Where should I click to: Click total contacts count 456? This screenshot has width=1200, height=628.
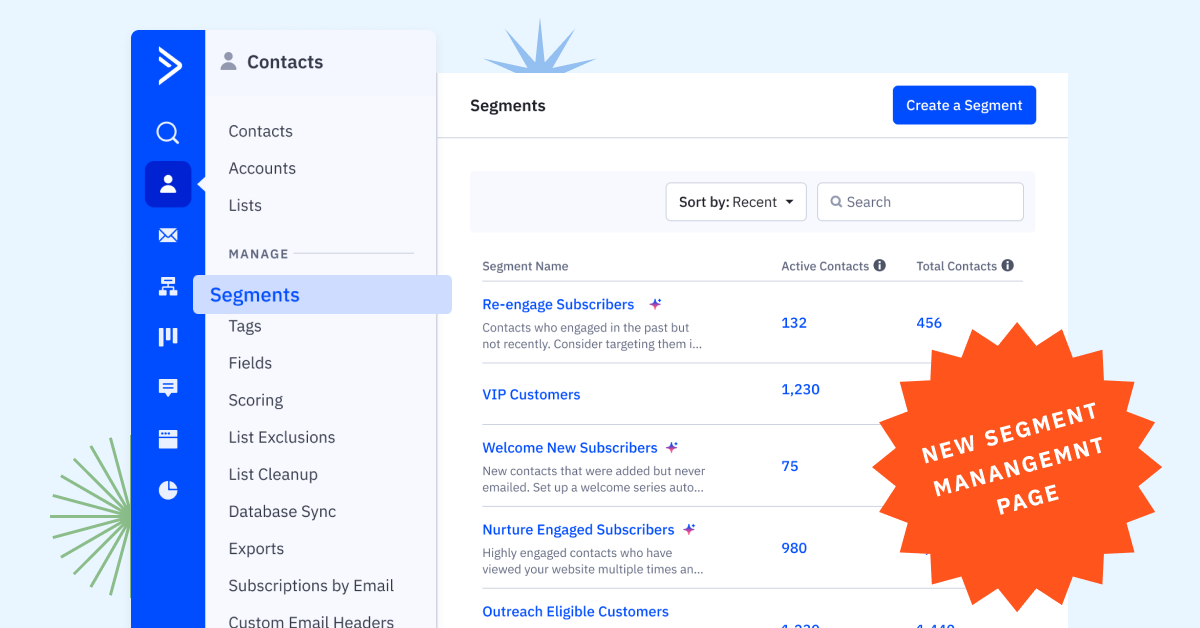(x=929, y=323)
